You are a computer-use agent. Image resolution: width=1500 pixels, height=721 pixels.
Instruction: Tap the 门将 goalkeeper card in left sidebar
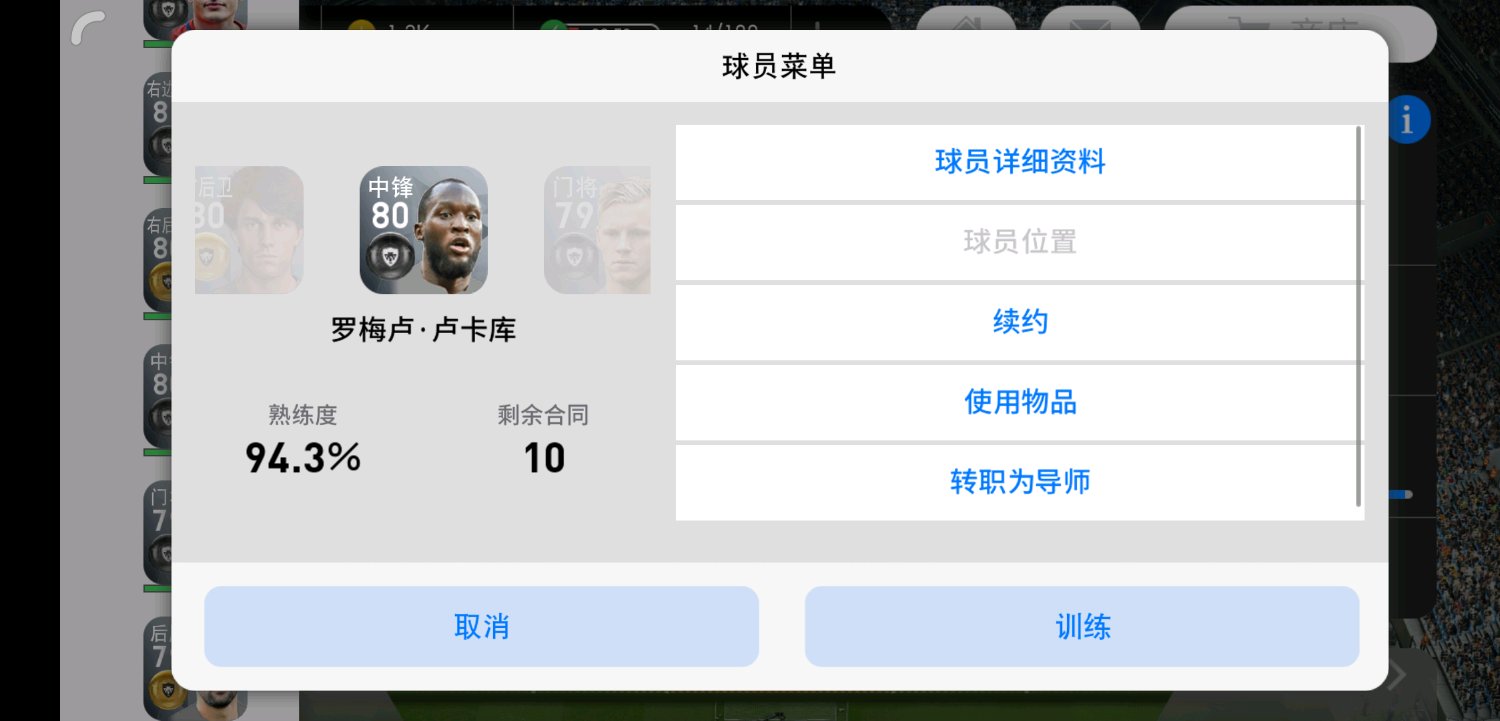[x=158, y=533]
